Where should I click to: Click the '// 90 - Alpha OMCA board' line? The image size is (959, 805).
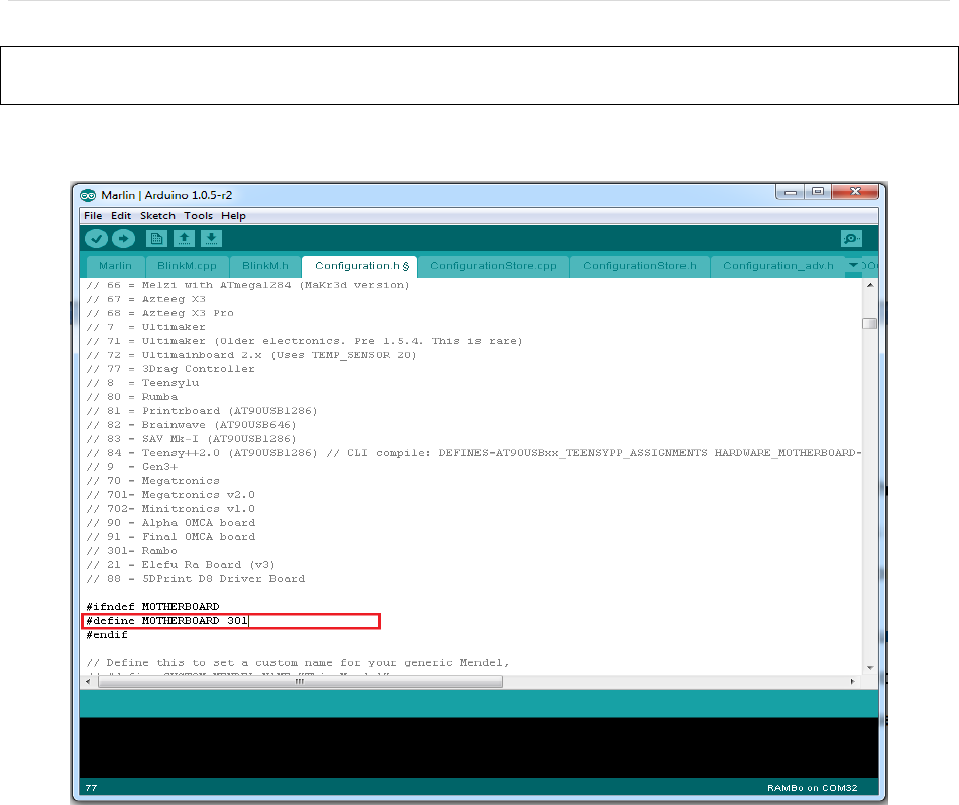(171, 523)
